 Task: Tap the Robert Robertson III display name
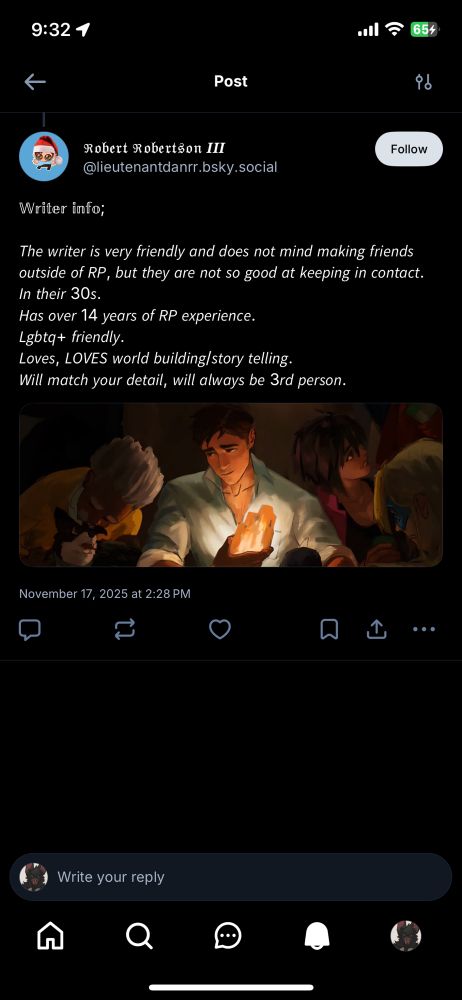[x=154, y=149]
